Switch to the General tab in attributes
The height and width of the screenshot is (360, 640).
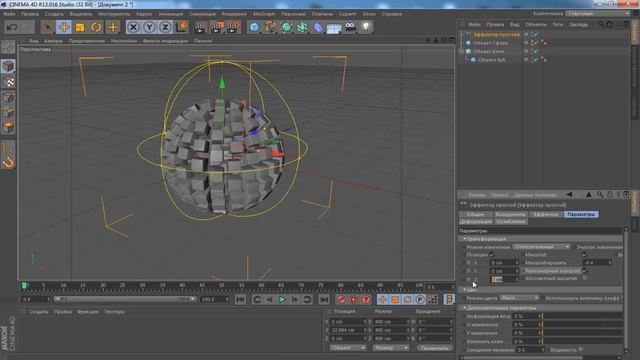475,214
